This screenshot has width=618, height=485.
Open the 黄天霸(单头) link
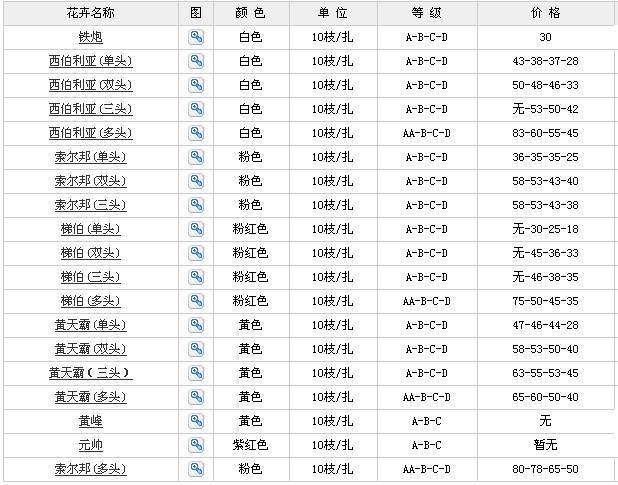click(x=91, y=325)
